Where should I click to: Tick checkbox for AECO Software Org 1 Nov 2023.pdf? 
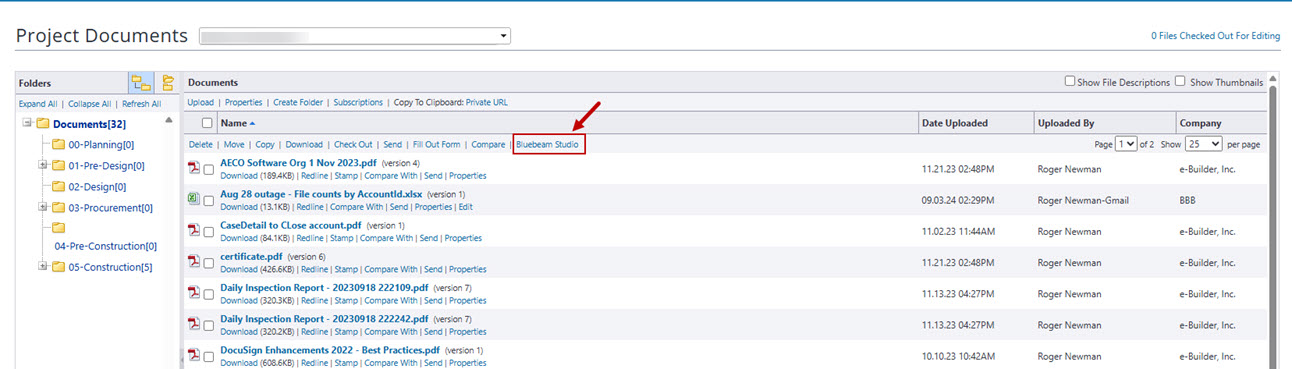tap(209, 169)
